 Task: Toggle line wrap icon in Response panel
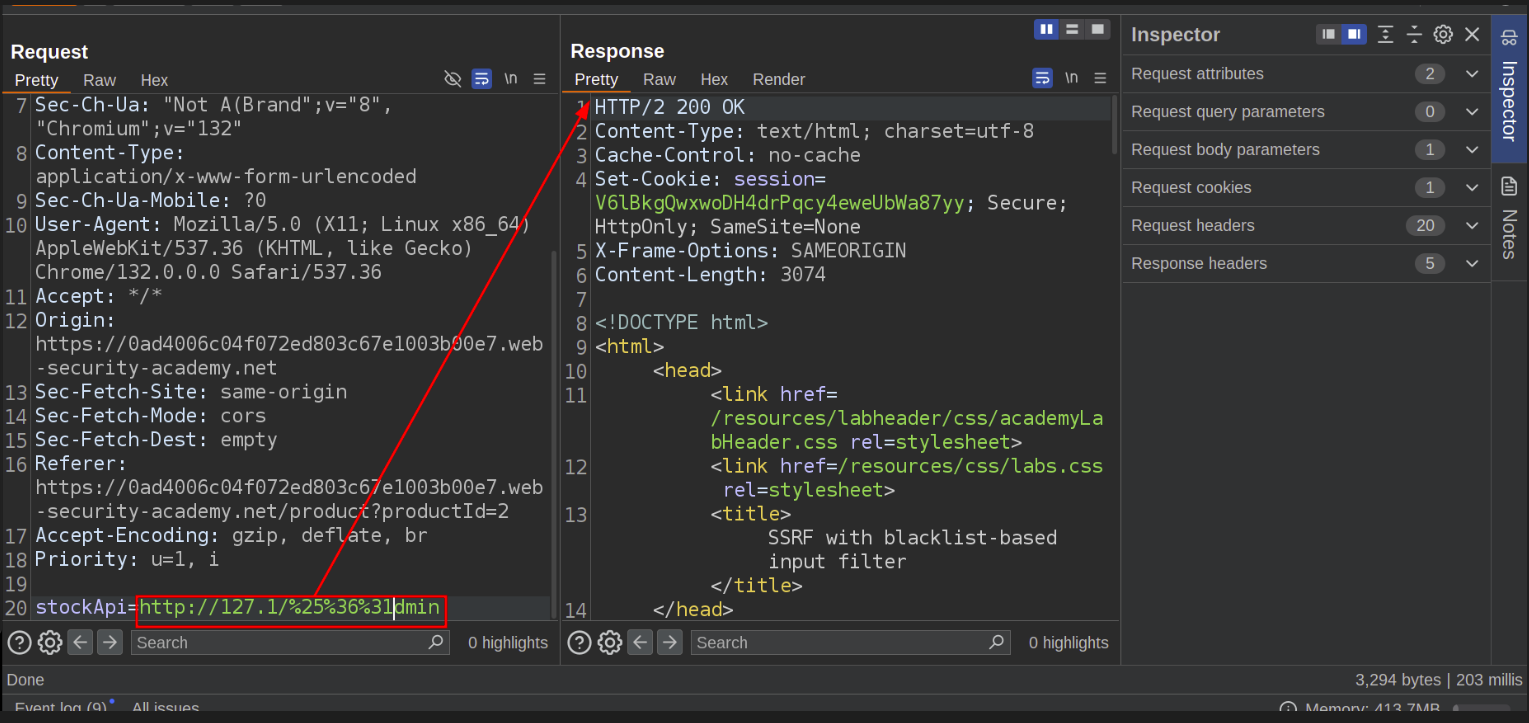(x=1042, y=79)
